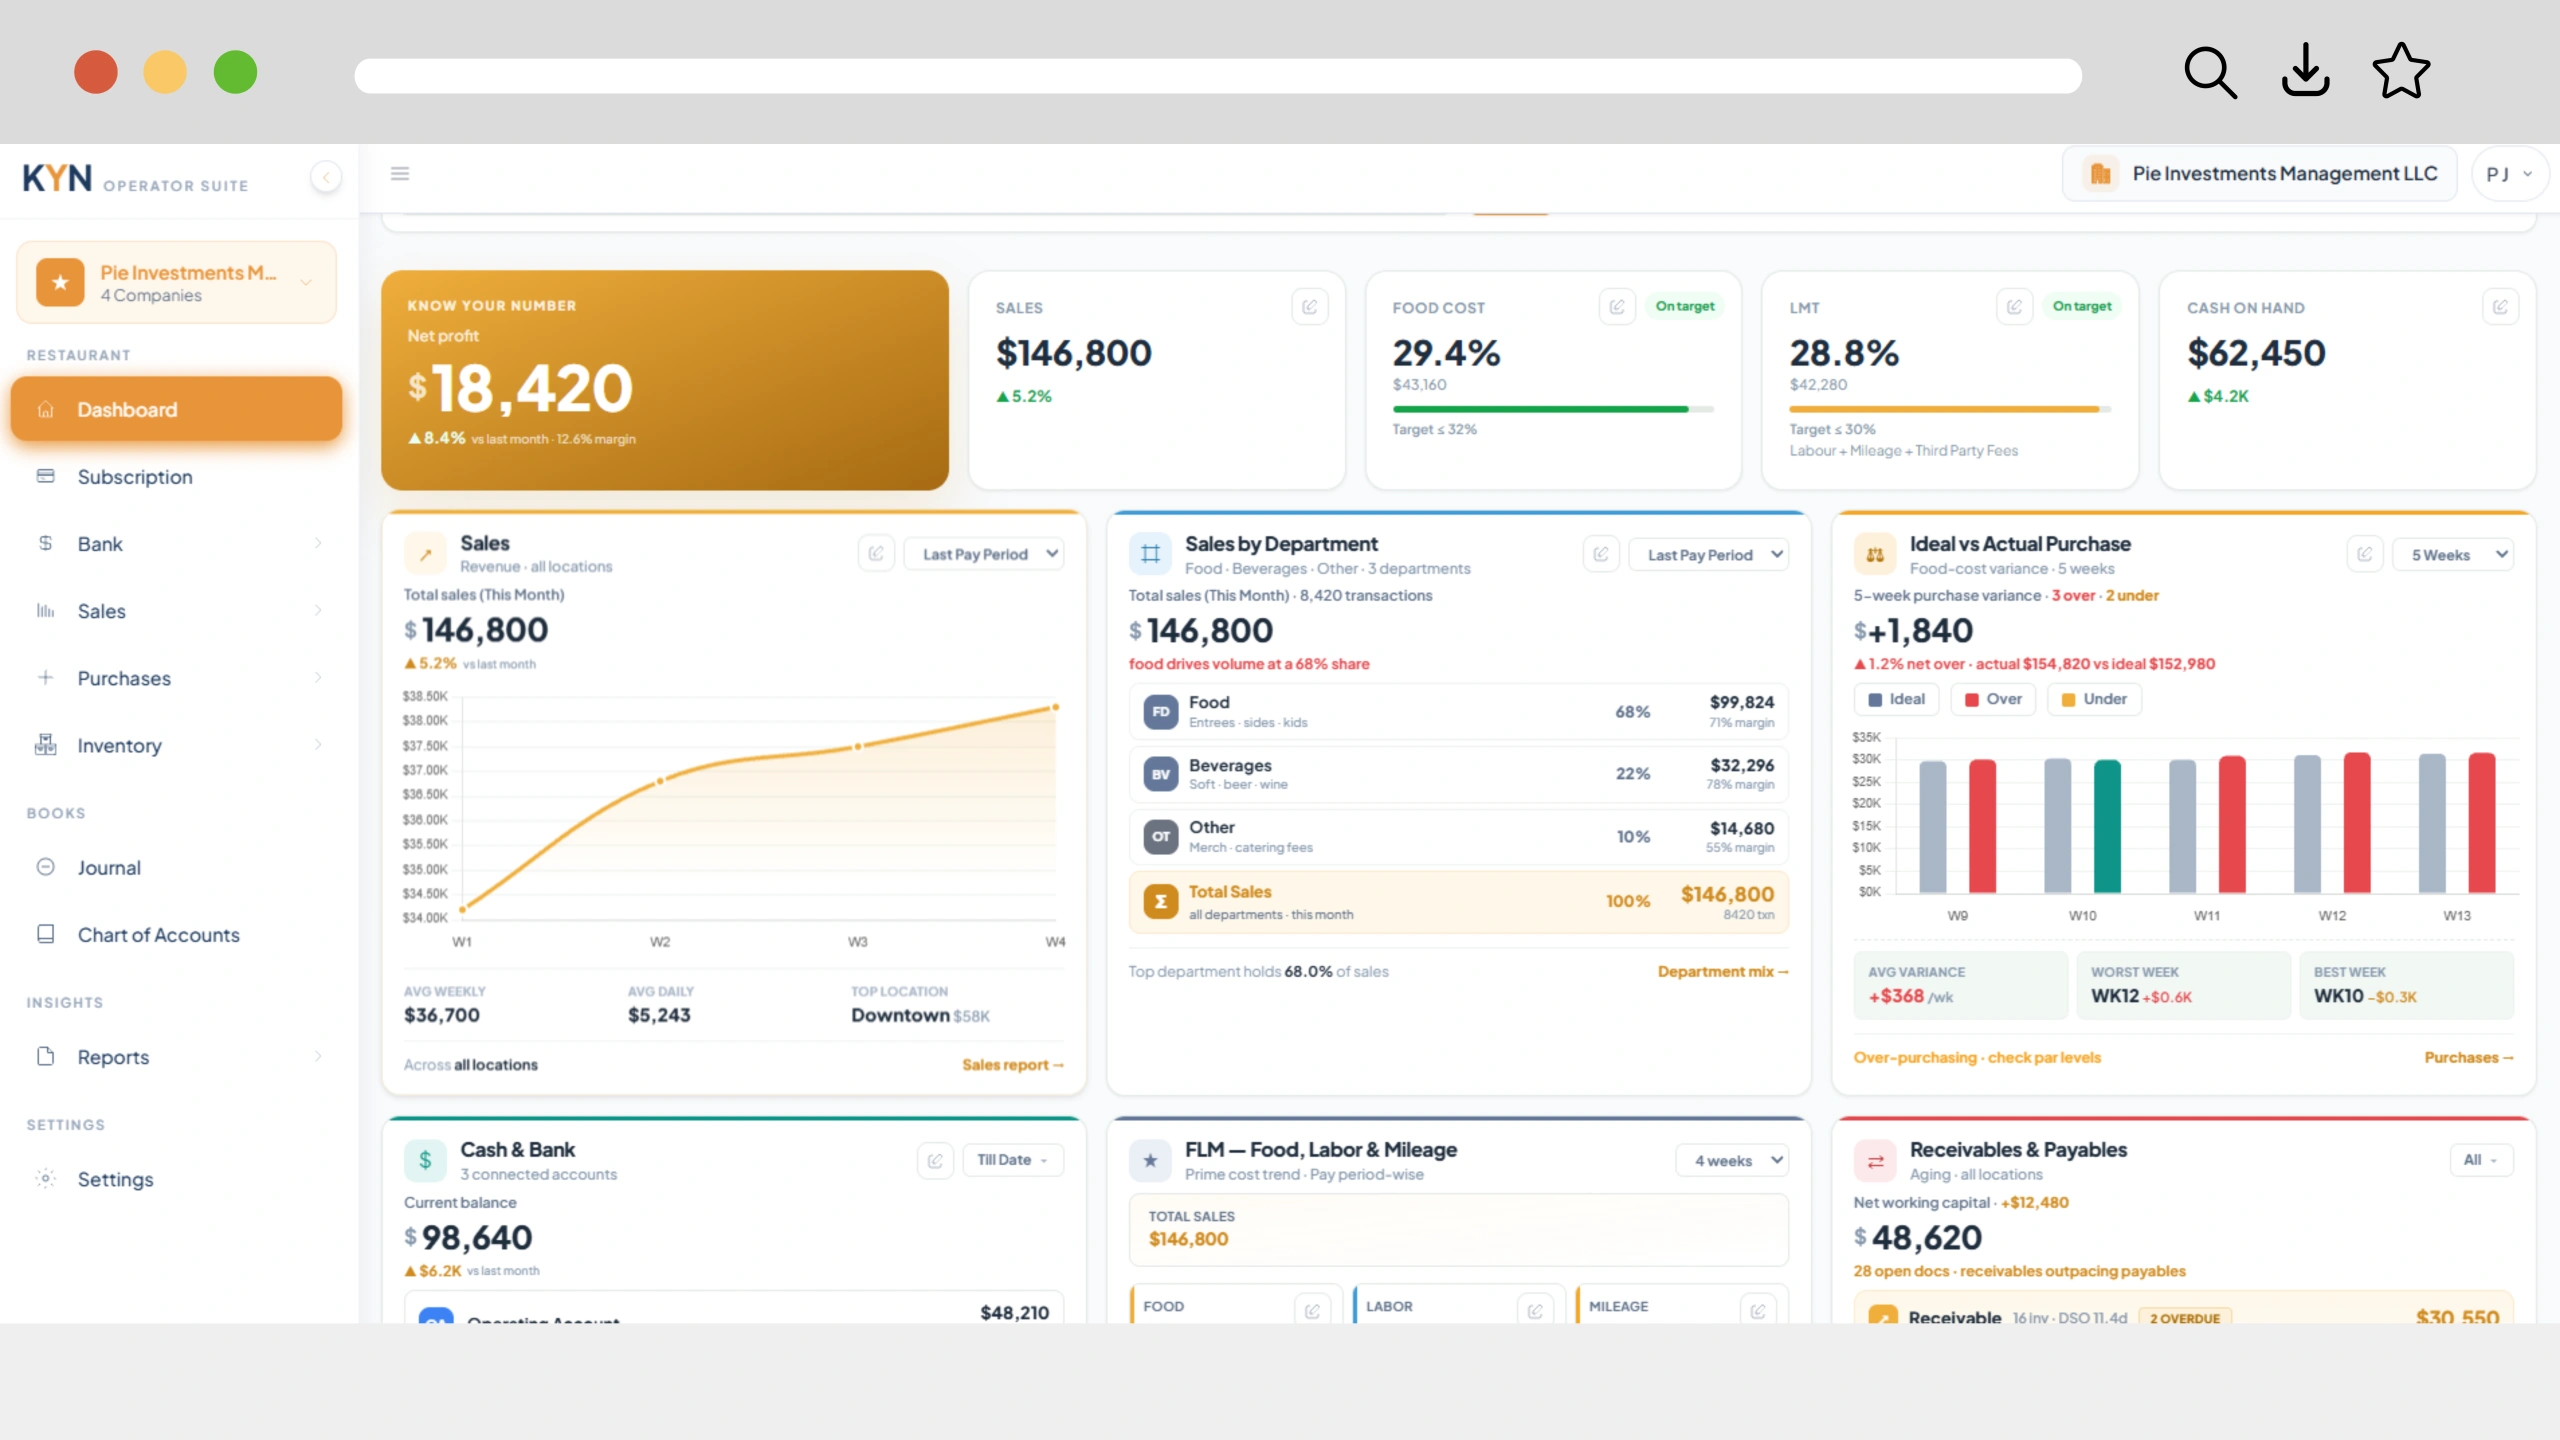Image resolution: width=2560 pixels, height=1440 pixels.
Task: Click the edit icon on Food Cost card
Action: (x=1616, y=307)
